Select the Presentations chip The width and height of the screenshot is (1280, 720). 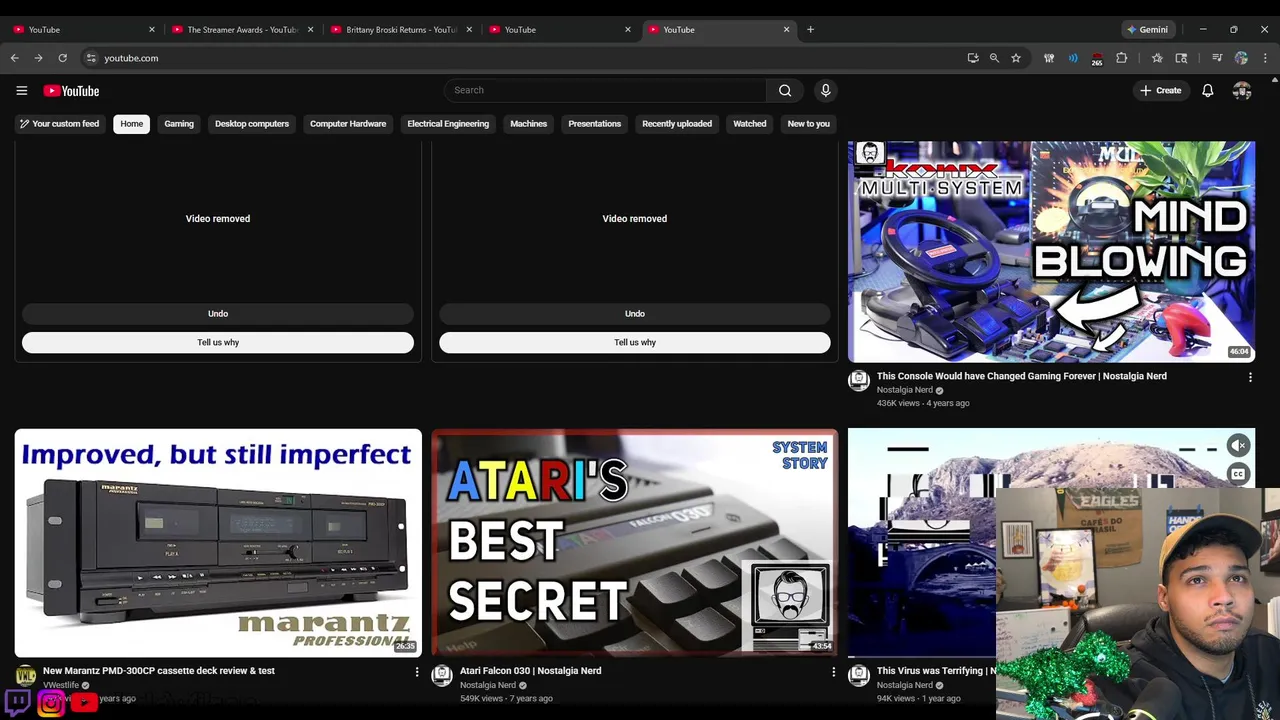coord(595,124)
